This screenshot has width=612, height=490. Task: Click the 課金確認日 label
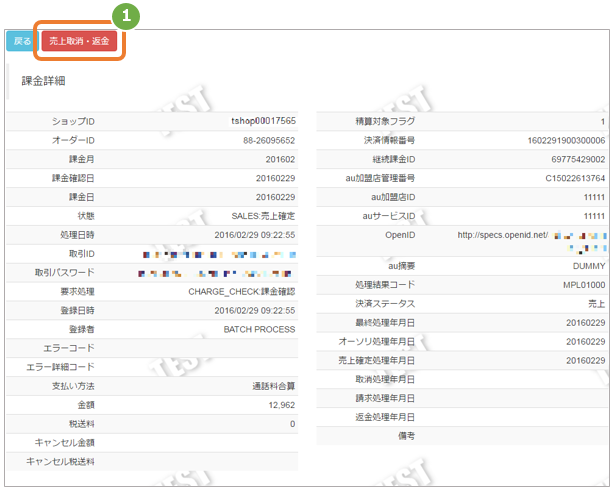point(73,178)
